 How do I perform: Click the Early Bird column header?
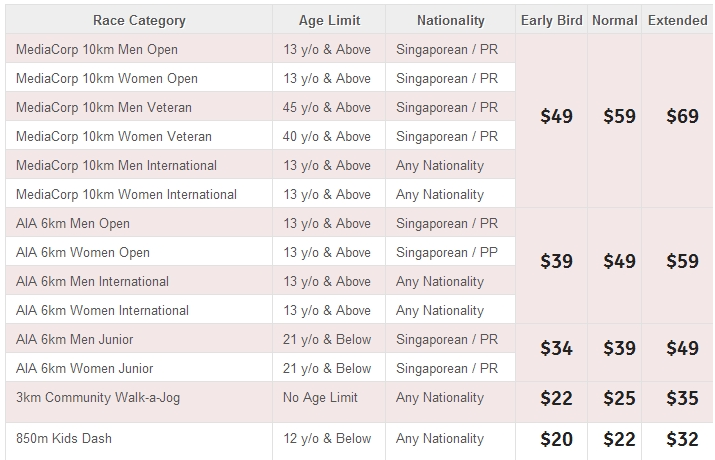pyautogui.click(x=551, y=20)
